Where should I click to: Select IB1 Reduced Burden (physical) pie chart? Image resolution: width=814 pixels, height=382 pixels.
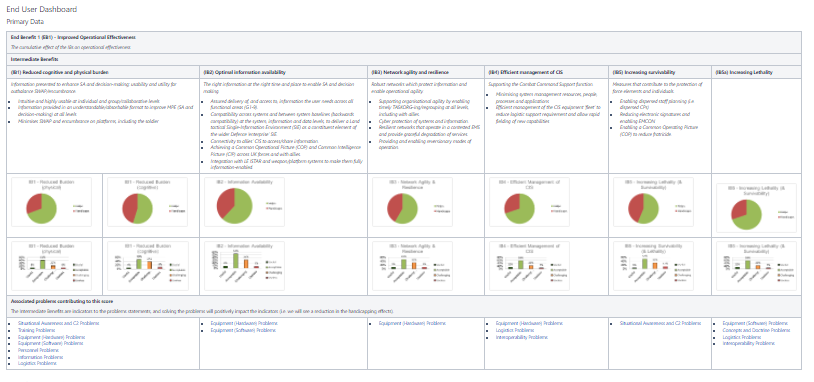51,202
